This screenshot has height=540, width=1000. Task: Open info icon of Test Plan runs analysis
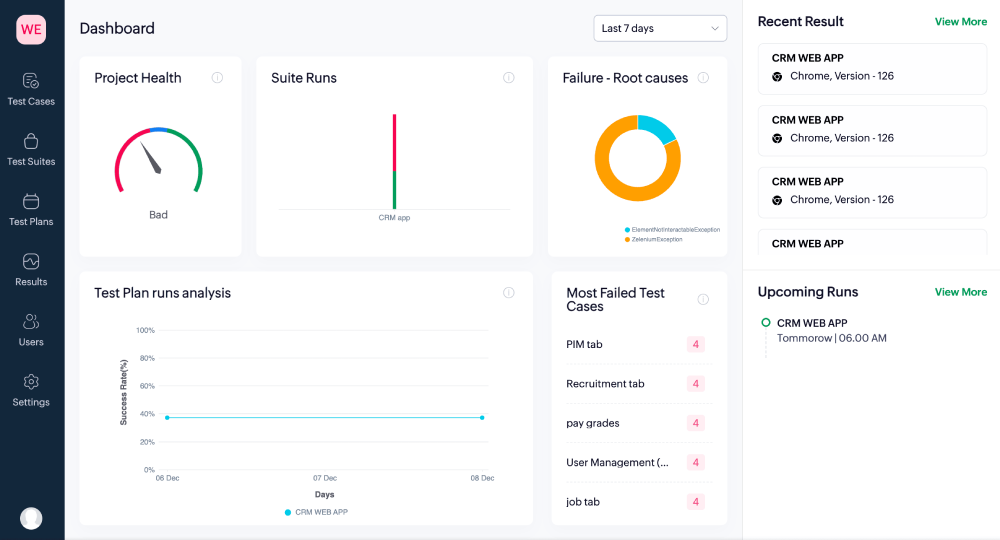tap(508, 293)
